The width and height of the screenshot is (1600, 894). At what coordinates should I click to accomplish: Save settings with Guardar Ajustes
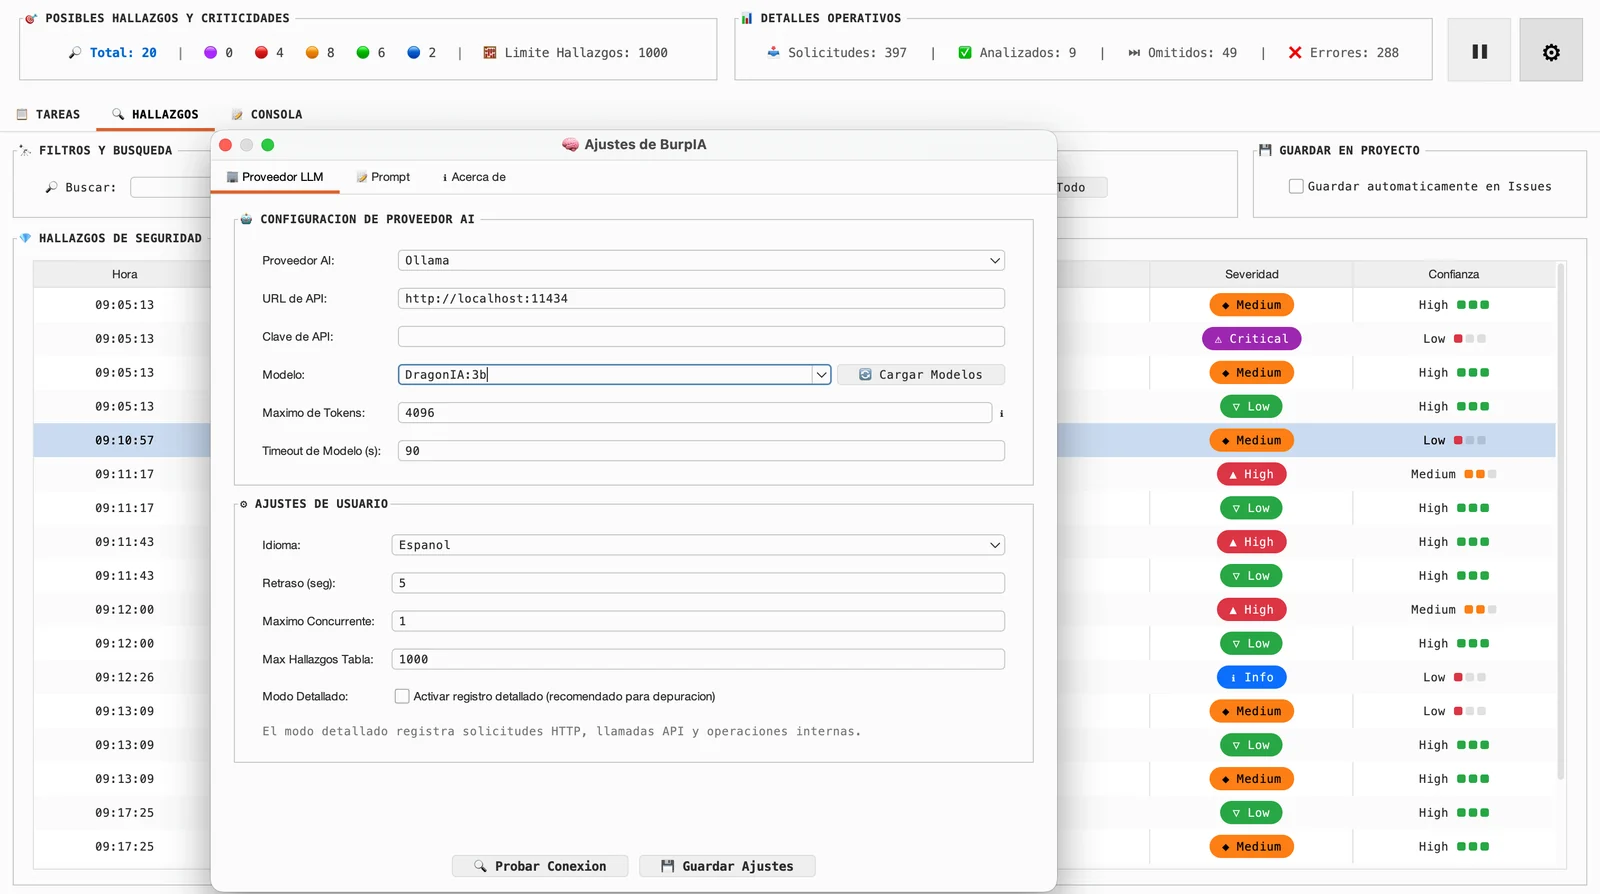[727, 866]
